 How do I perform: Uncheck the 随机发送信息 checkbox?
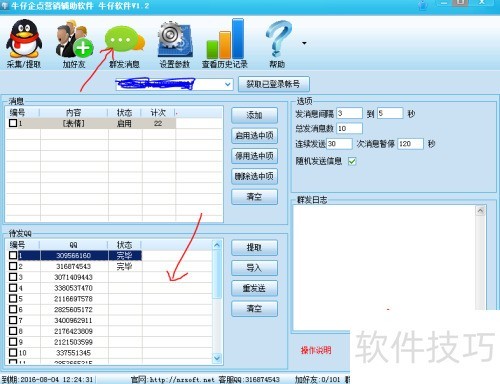point(352,161)
